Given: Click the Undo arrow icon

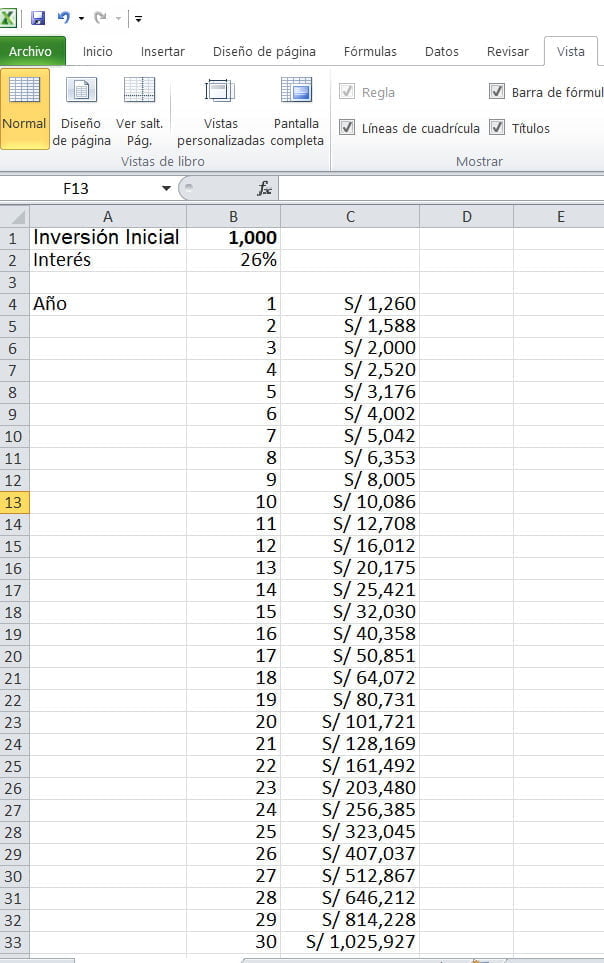Looking at the screenshot, I should click(64, 18).
